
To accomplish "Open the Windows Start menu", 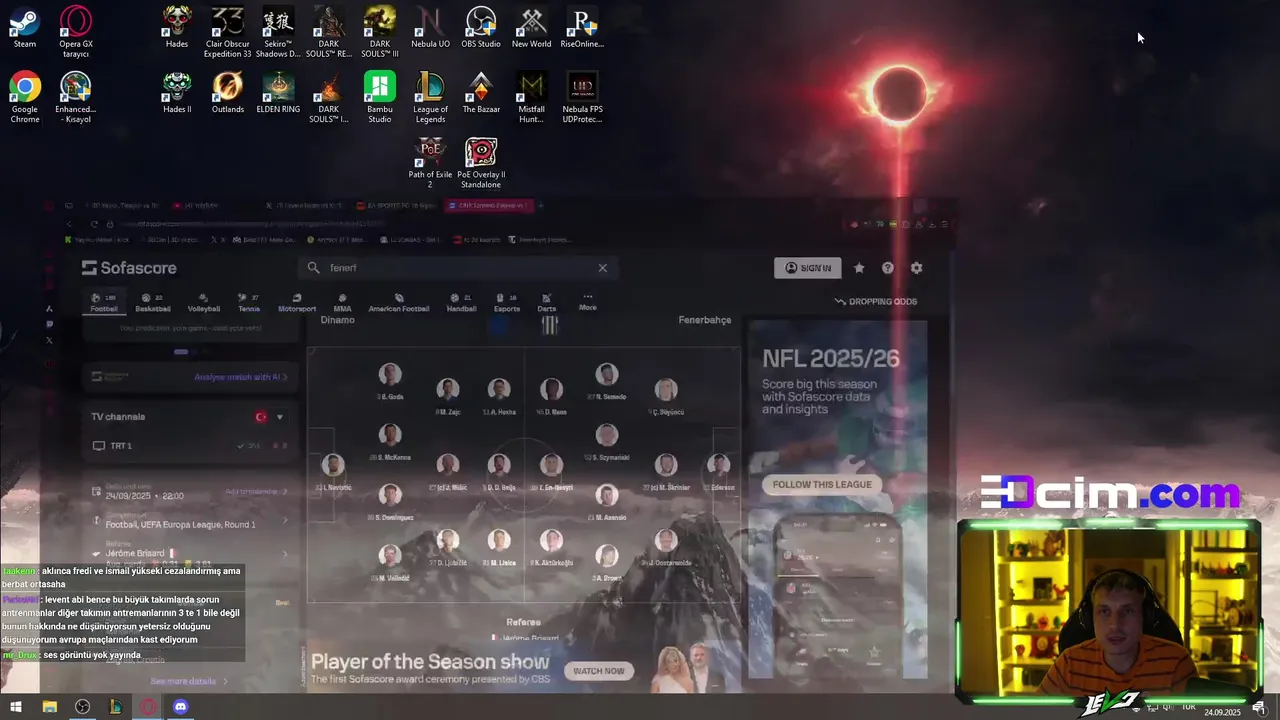I will tap(16, 707).
